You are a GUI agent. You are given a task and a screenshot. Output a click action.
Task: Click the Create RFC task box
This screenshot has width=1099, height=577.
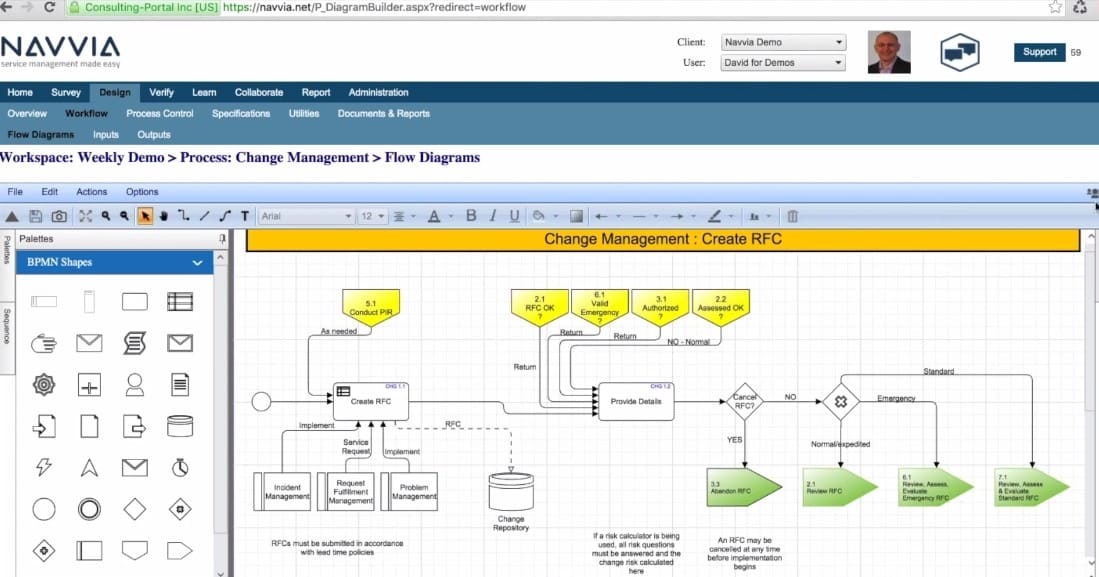point(370,401)
